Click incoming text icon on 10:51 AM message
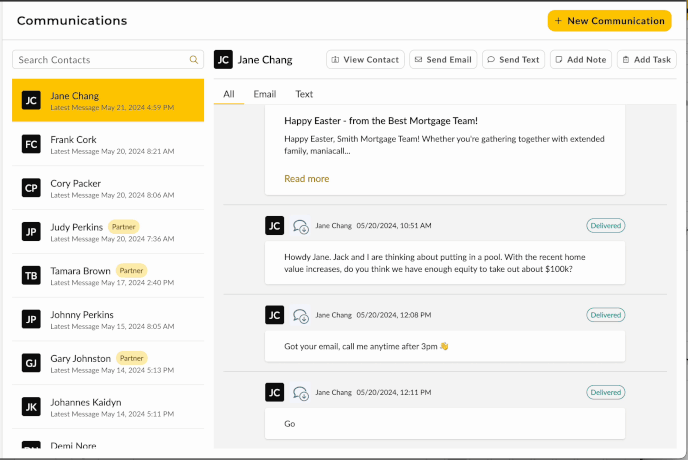Screen dimensions: 688x460 pos(301,226)
